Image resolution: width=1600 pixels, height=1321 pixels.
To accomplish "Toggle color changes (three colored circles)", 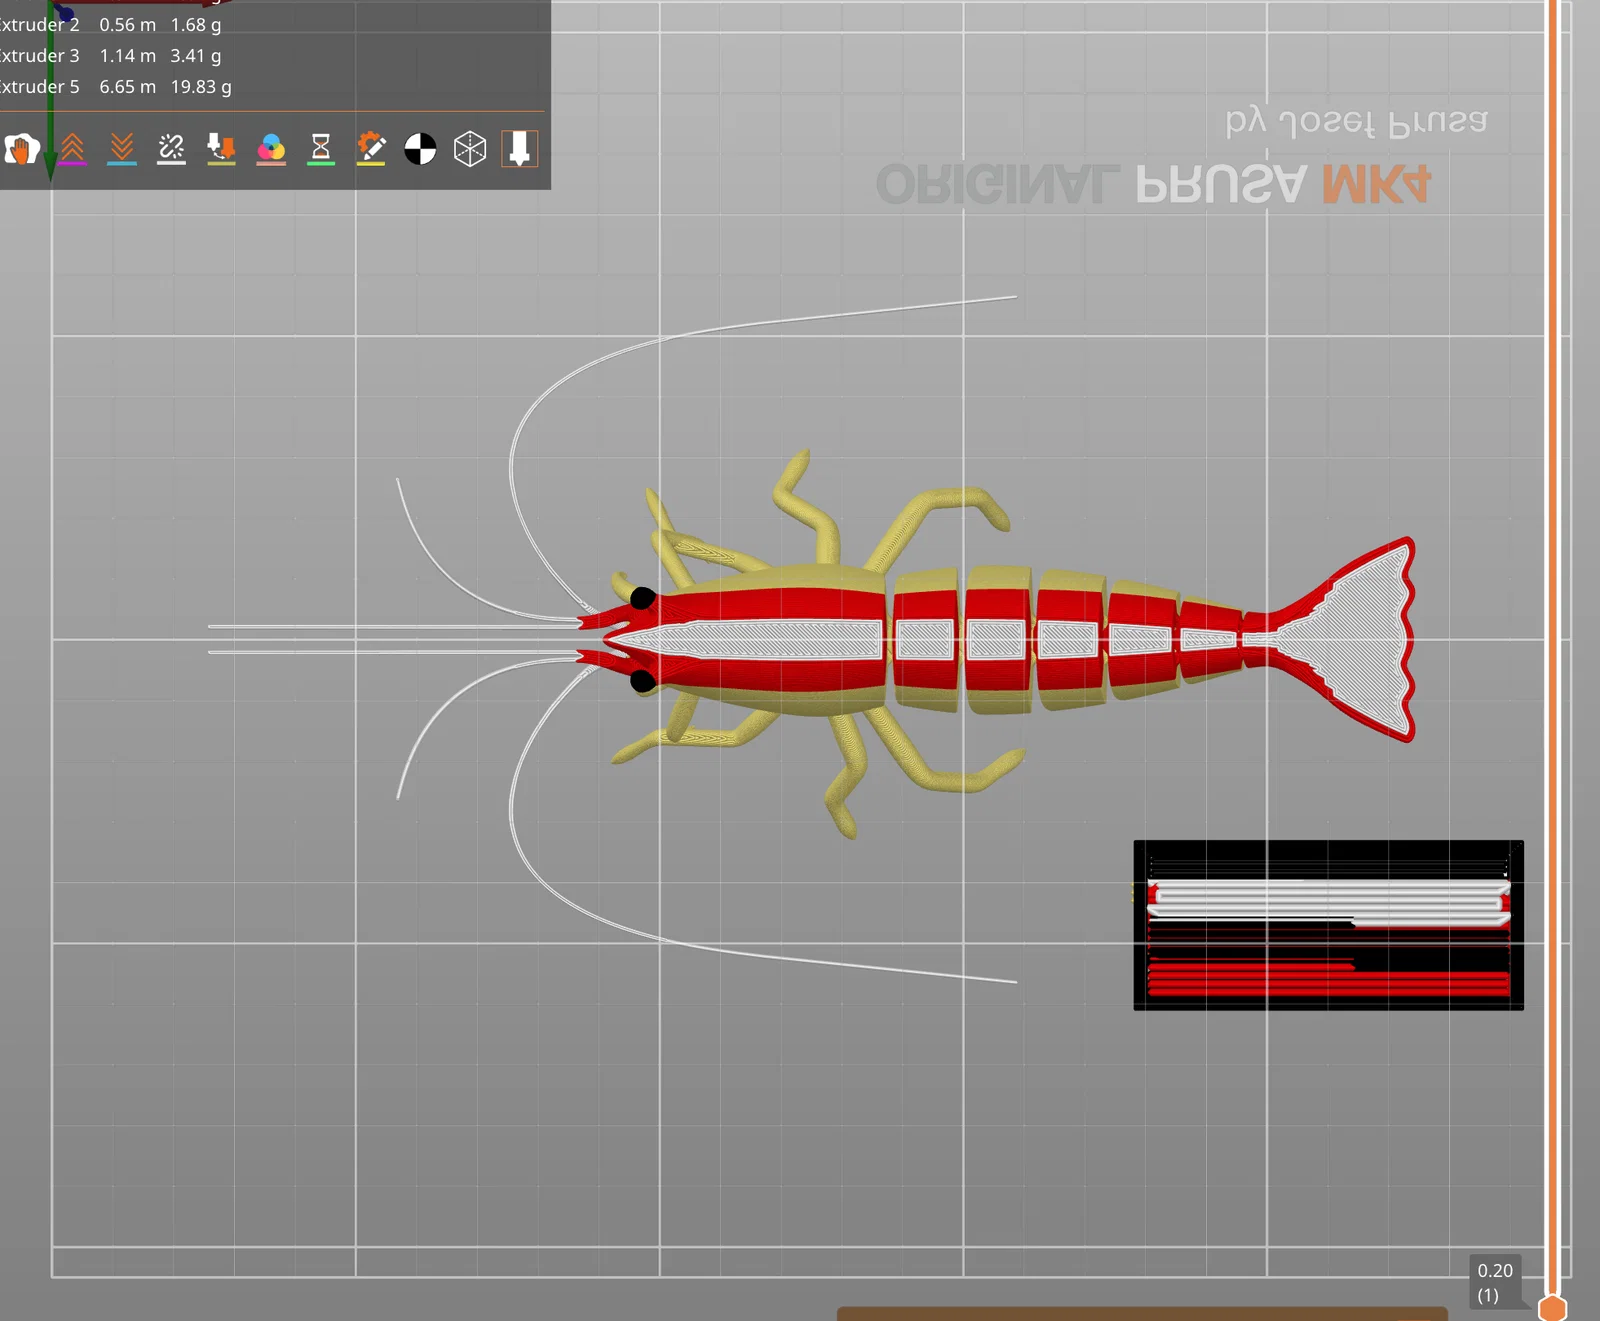I will coord(271,149).
